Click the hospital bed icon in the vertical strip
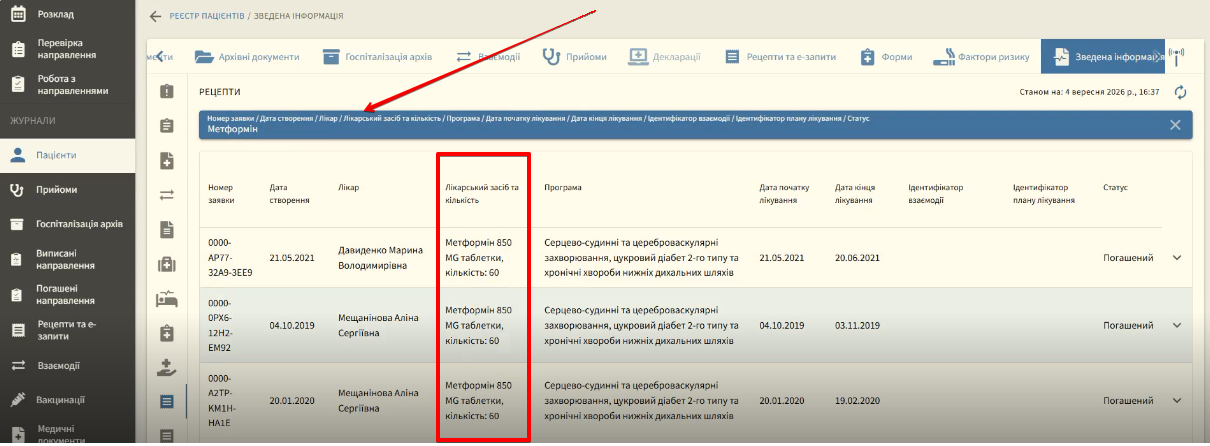Image resolution: width=1210 pixels, height=446 pixels. click(167, 298)
